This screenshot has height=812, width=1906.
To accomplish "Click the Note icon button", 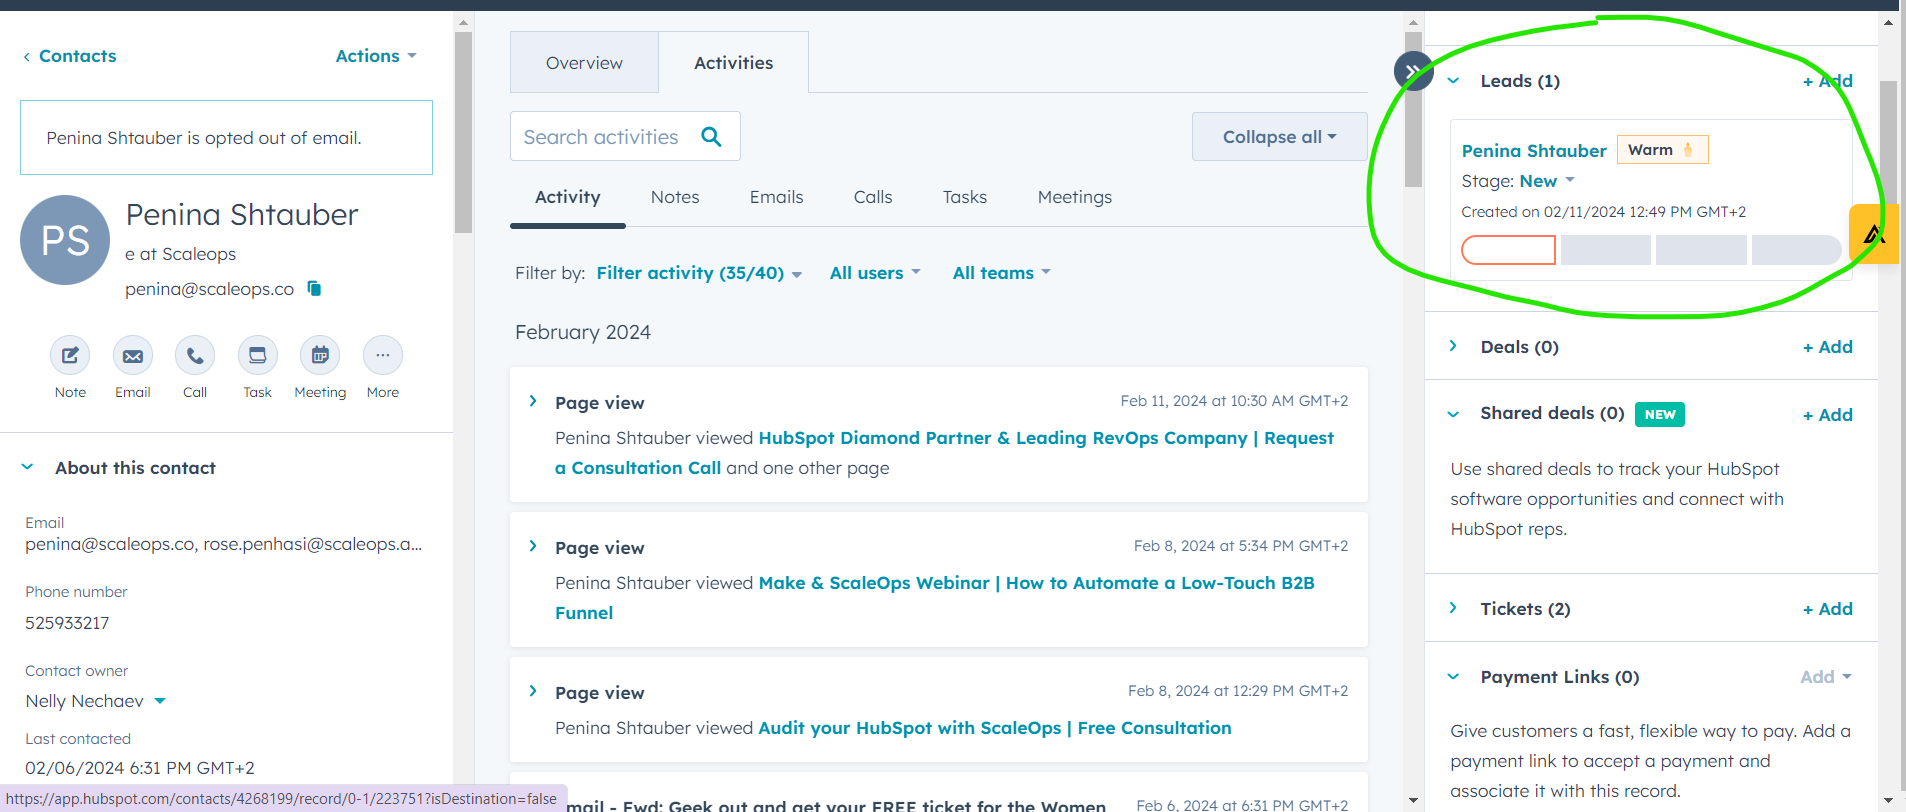I will 70,355.
